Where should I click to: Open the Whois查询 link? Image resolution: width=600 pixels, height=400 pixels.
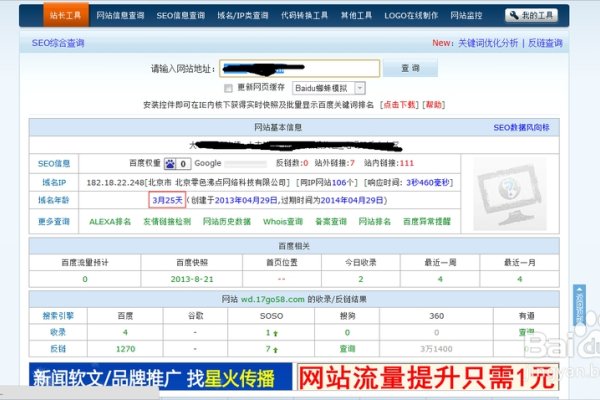(283, 222)
